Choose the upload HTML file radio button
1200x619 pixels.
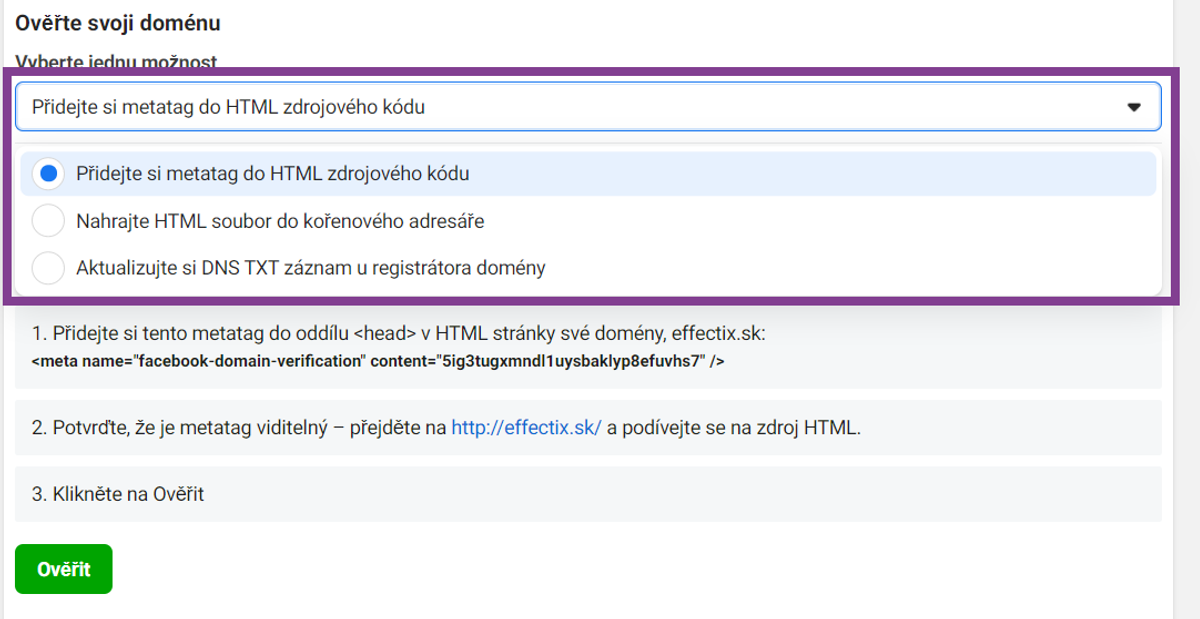point(48,221)
